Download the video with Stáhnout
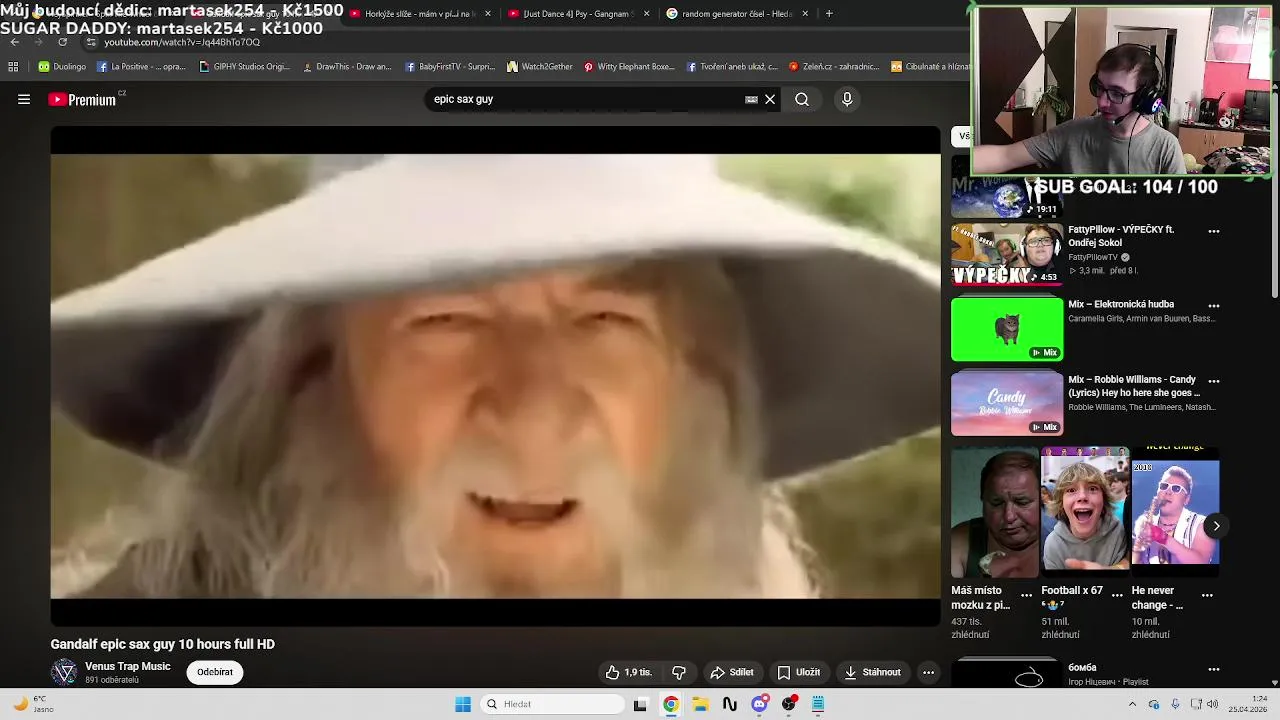Image resolution: width=1280 pixels, height=720 pixels. (x=873, y=672)
